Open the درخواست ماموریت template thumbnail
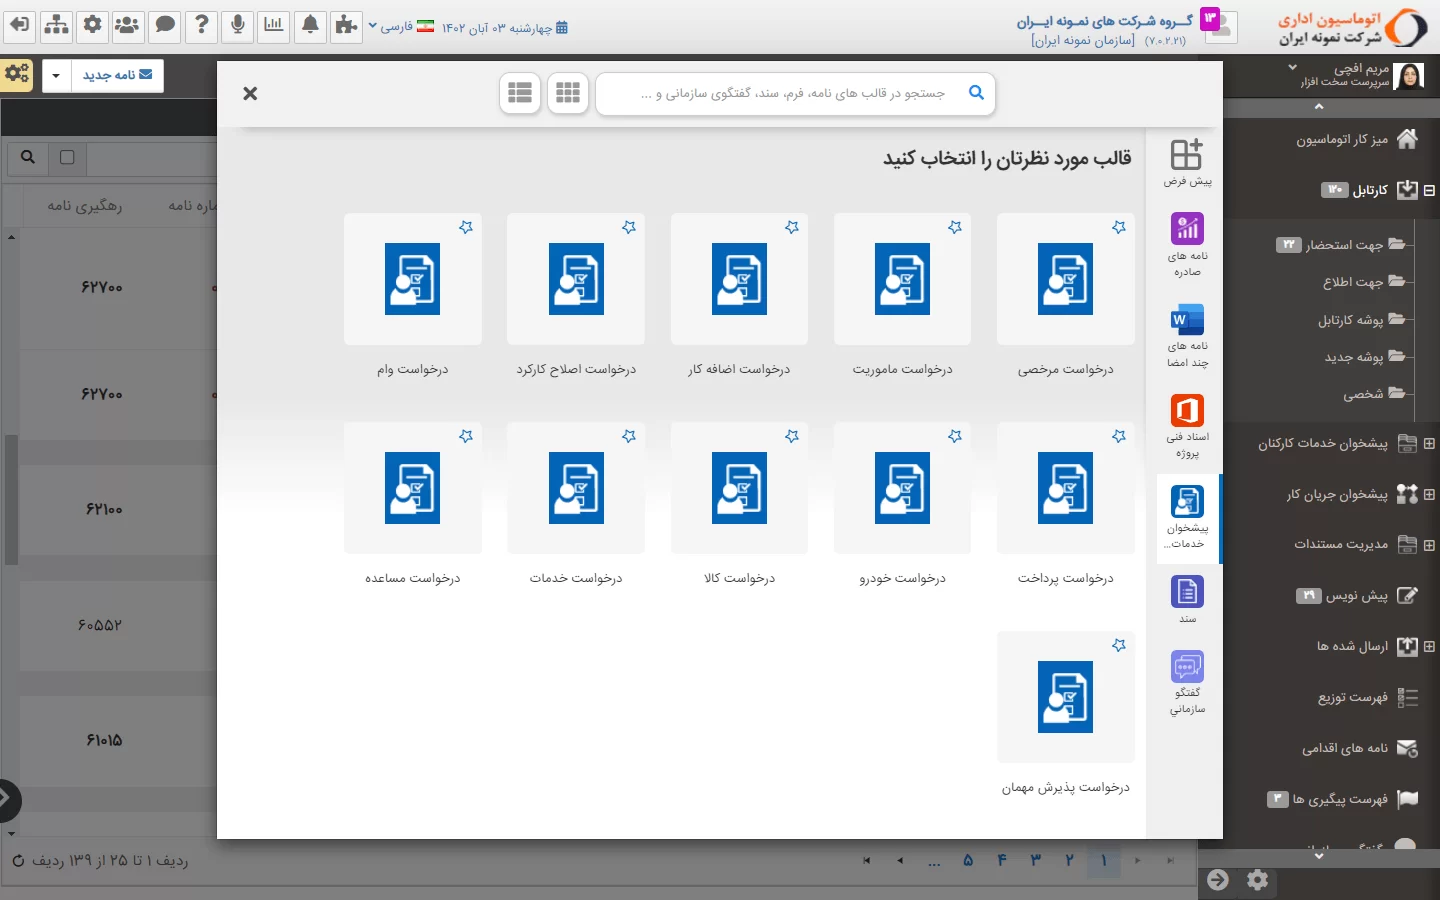The height and width of the screenshot is (900, 1440). (902, 280)
